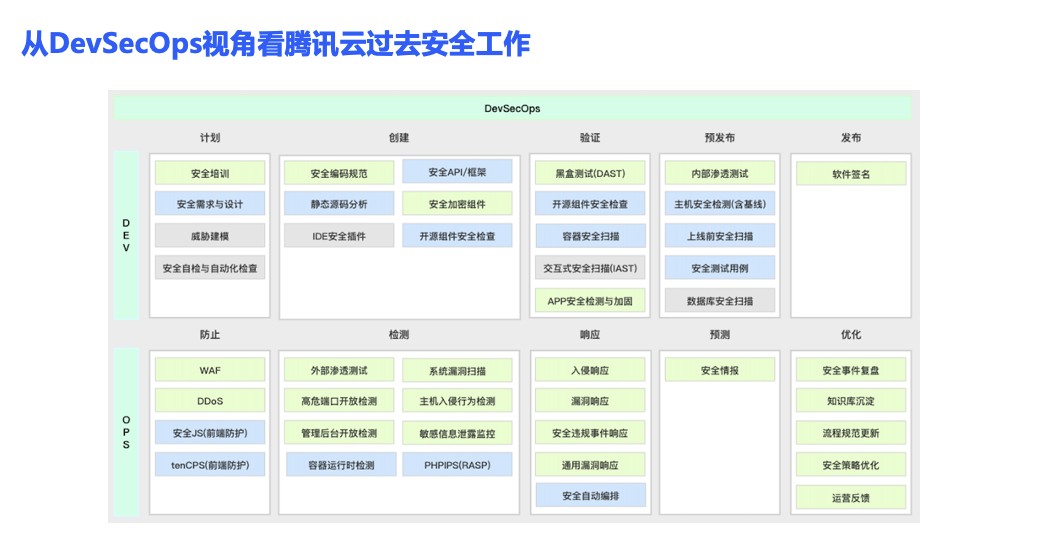Click the IDE安全插件 block
The image size is (1054, 556).
point(339,236)
